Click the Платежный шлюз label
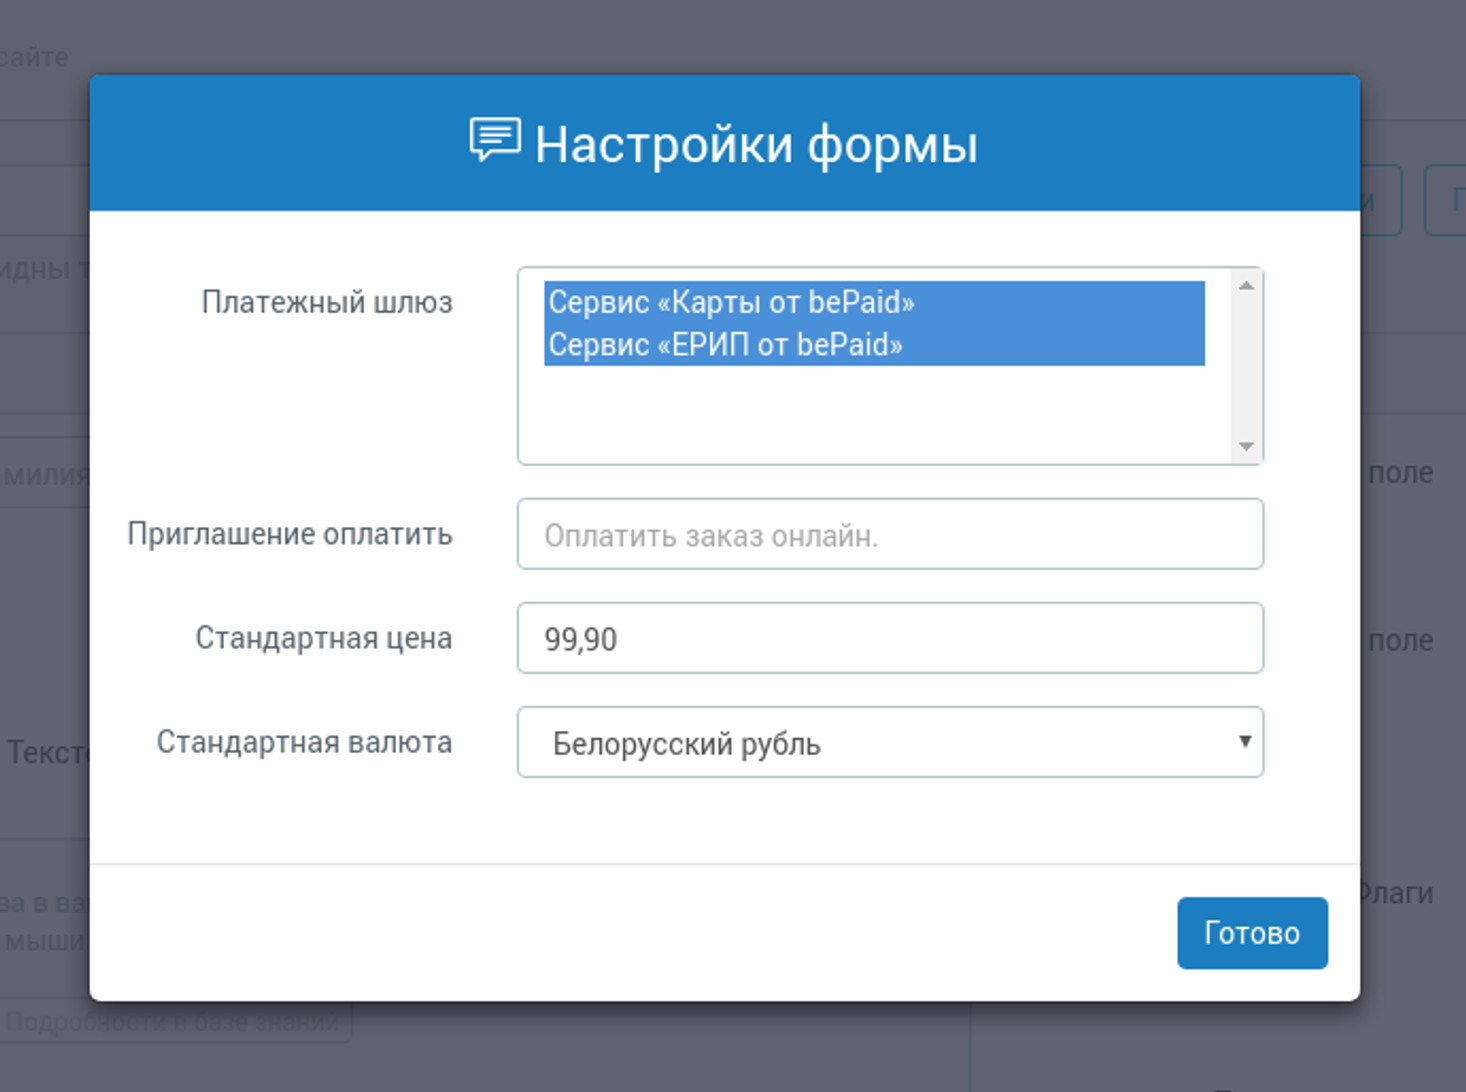 pyautogui.click(x=327, y=302)
